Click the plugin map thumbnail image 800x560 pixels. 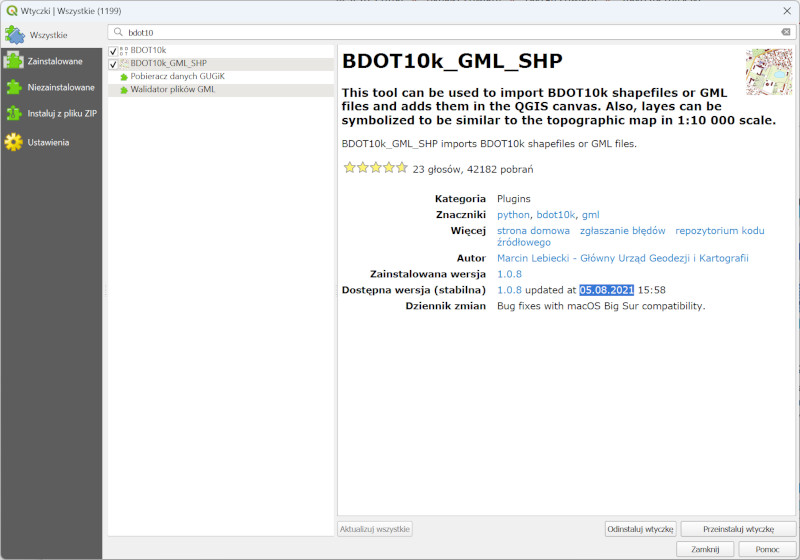[769, 72]
